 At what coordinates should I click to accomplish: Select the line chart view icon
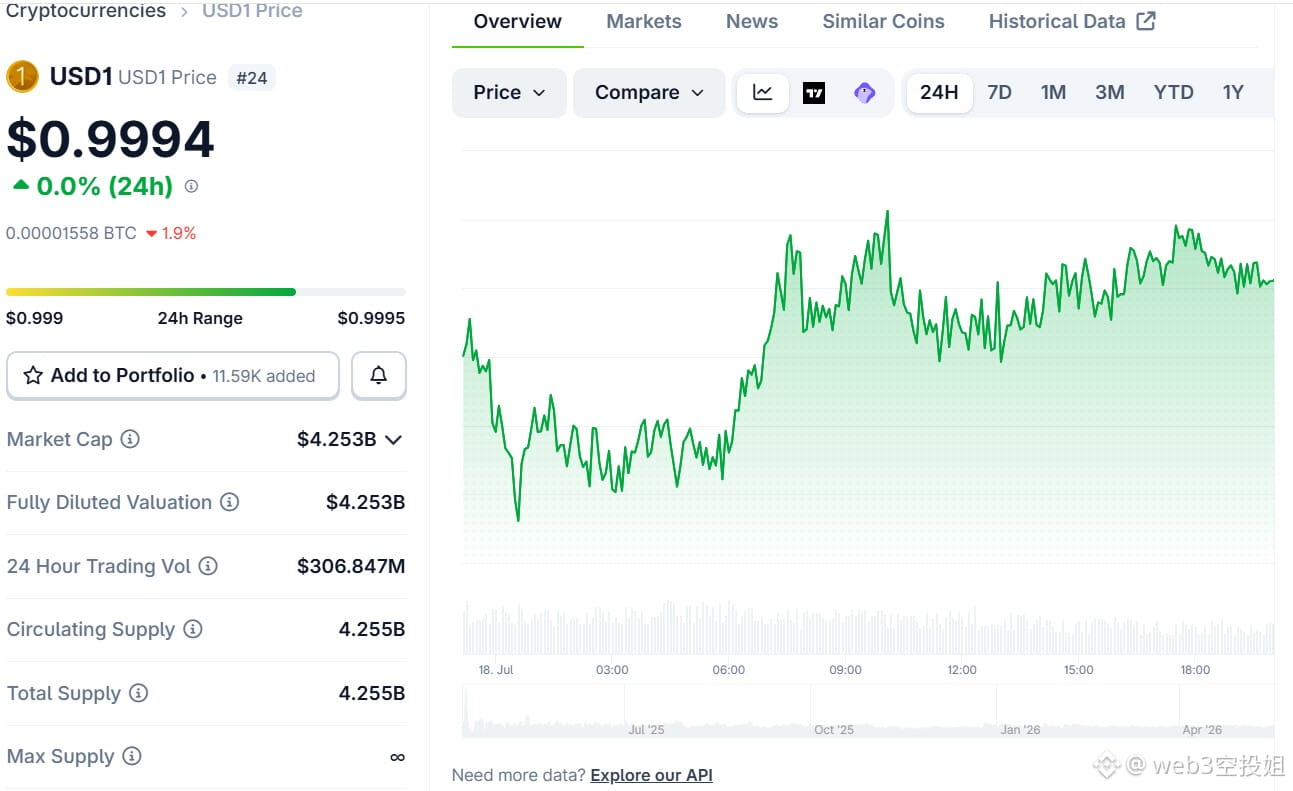click(x=763, y=93)
